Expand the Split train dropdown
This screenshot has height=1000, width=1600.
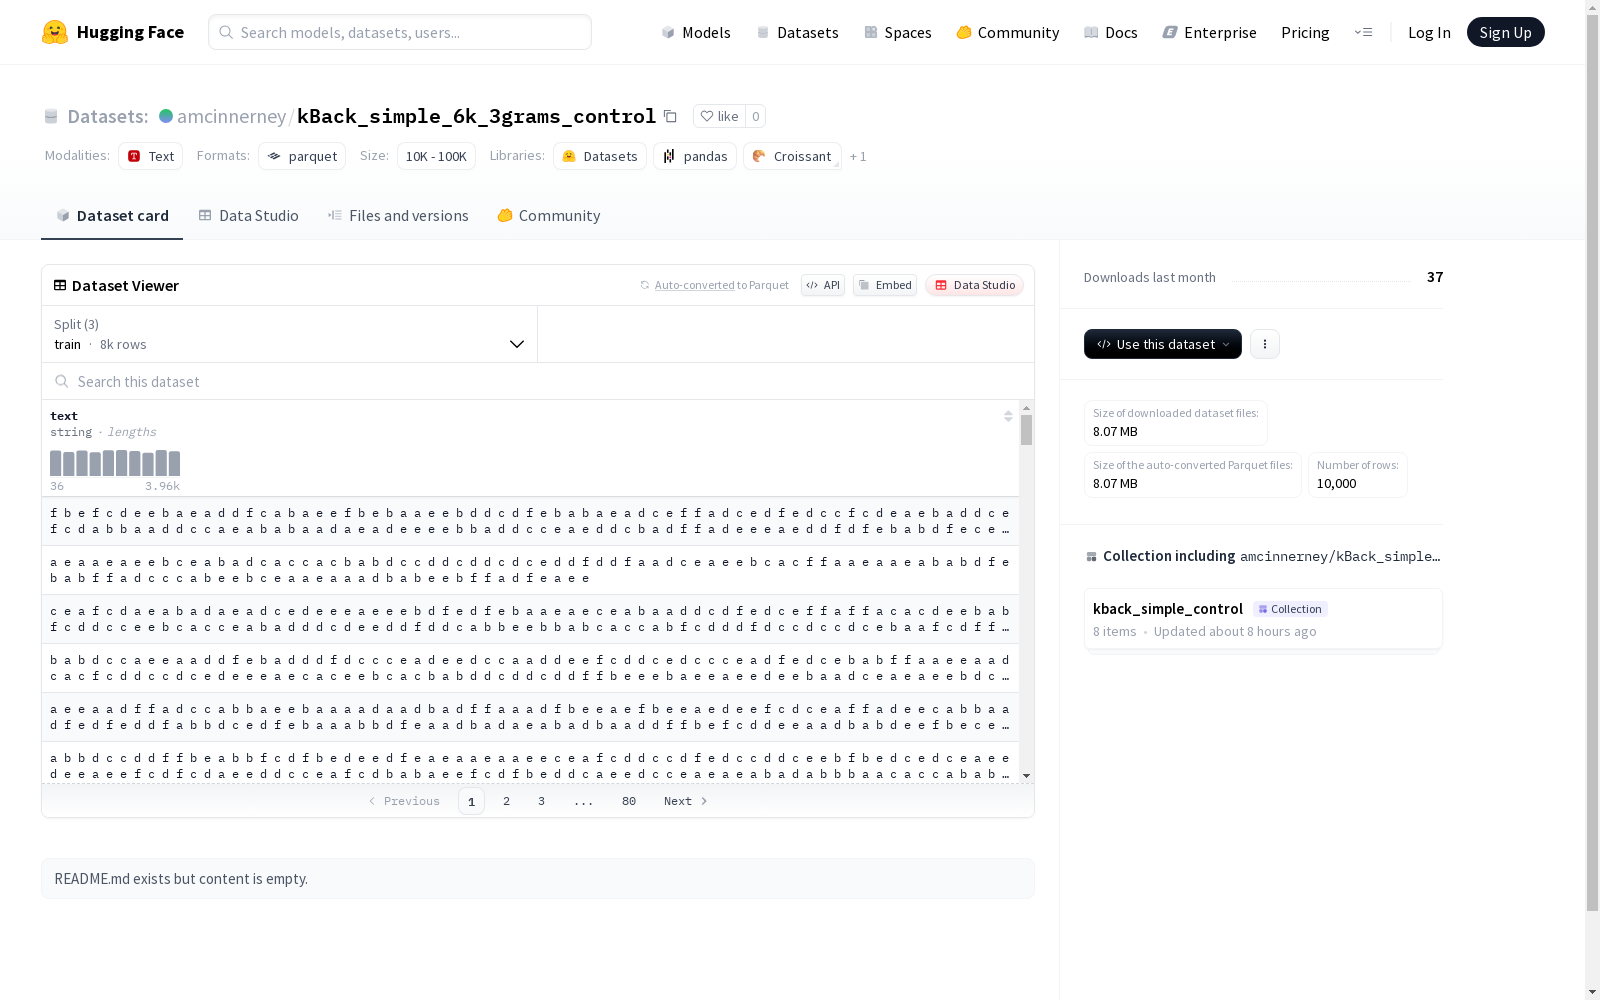290,334
